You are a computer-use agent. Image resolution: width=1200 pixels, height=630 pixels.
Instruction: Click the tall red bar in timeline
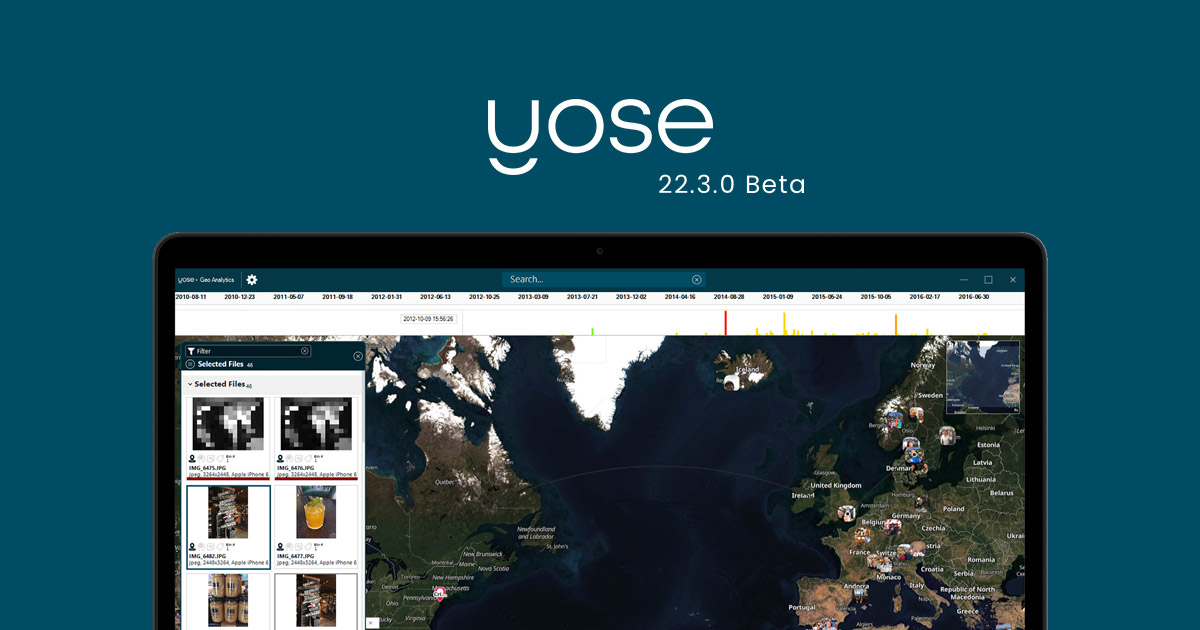click(x=725, y=323)
